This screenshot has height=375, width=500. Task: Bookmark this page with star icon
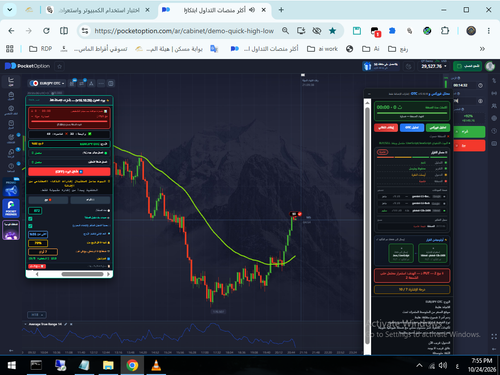click(x=332, y=31)
